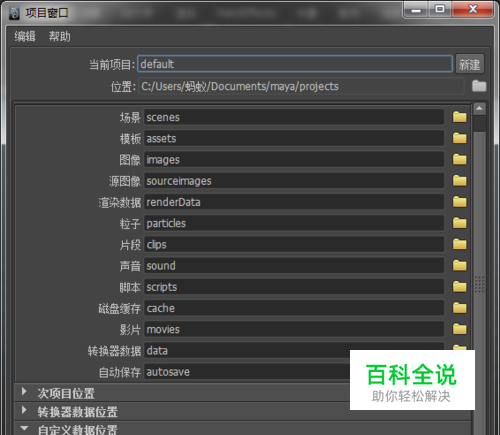This screenshot has height=435, width=500.
Task: Click the 新建 button
Action: (x=469, y=64)
